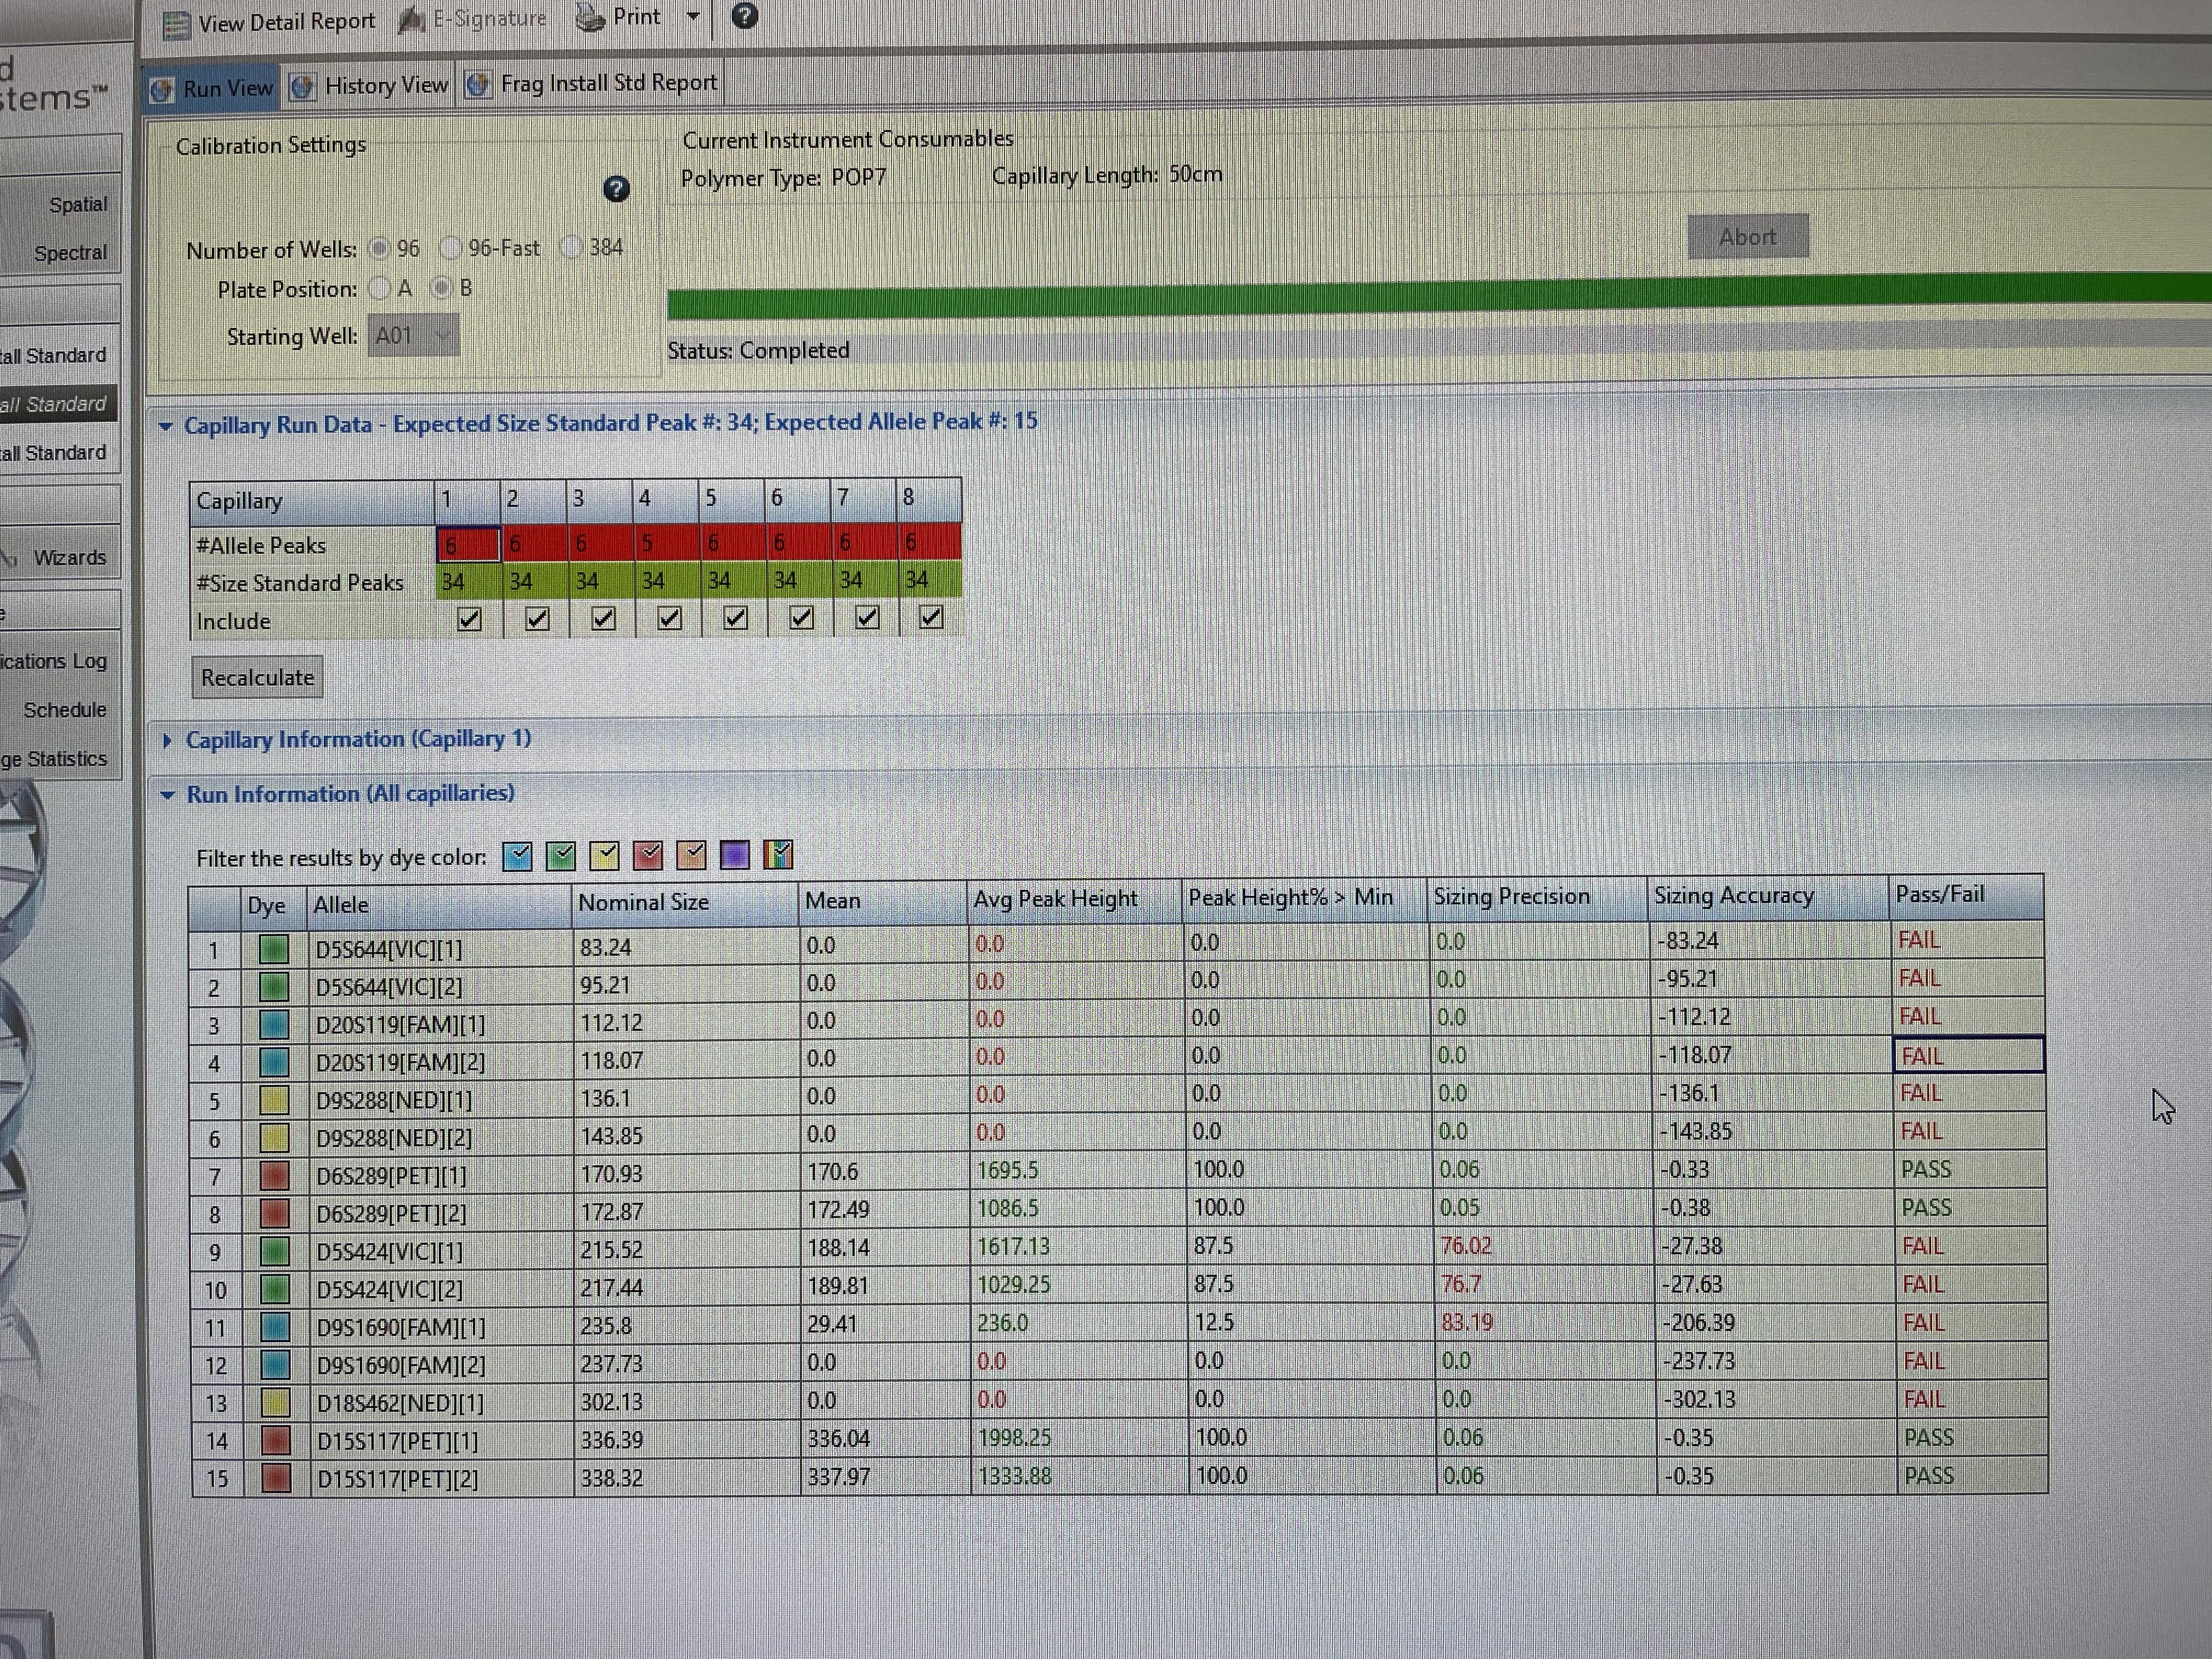Toggle Include checkbox for capillary 5

coord(735,618)
